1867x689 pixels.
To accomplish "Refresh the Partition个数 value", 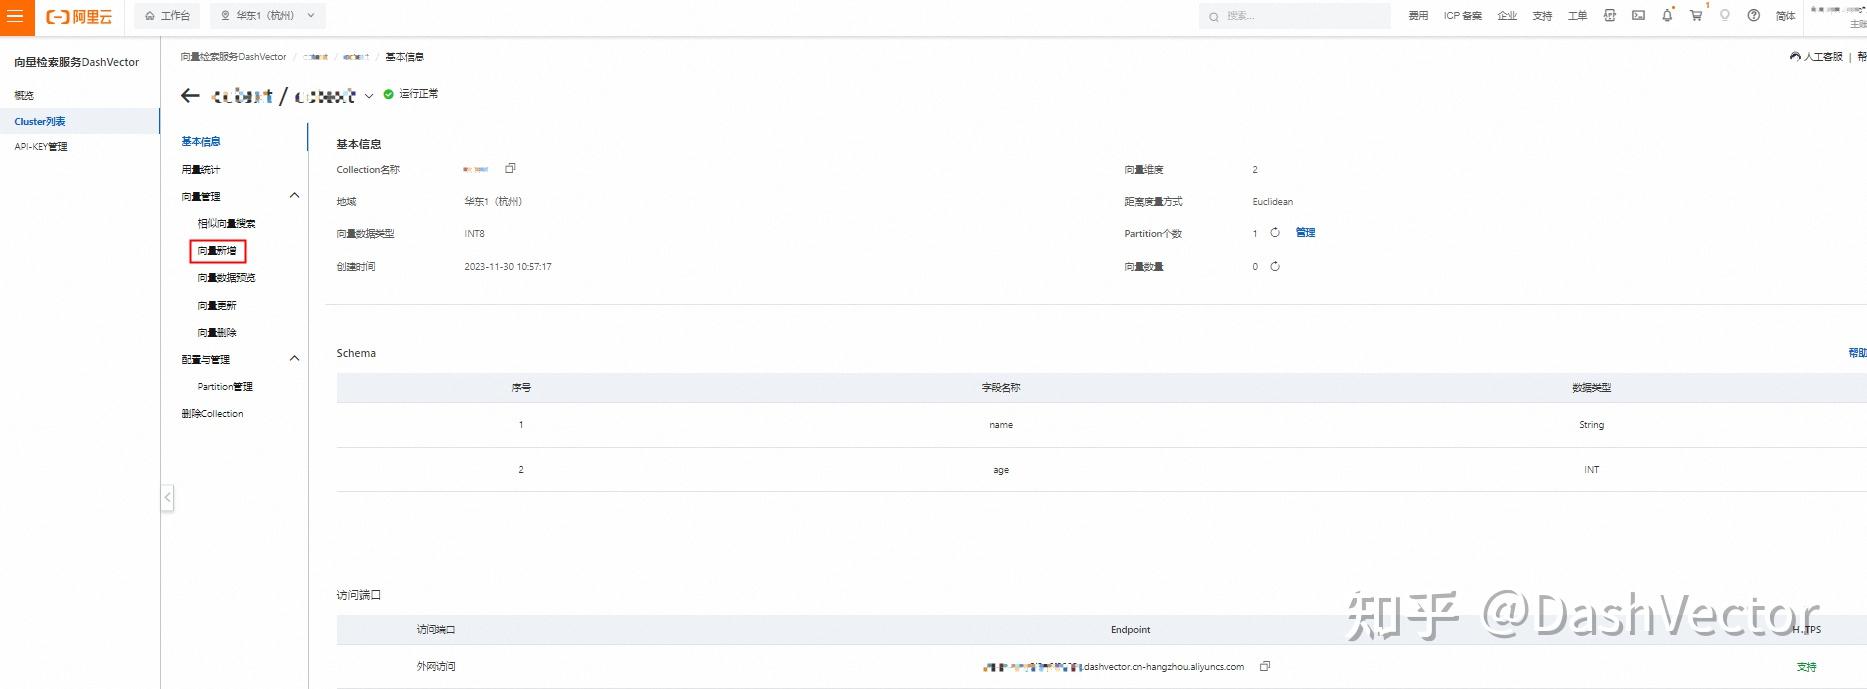I will [1275, 232].
